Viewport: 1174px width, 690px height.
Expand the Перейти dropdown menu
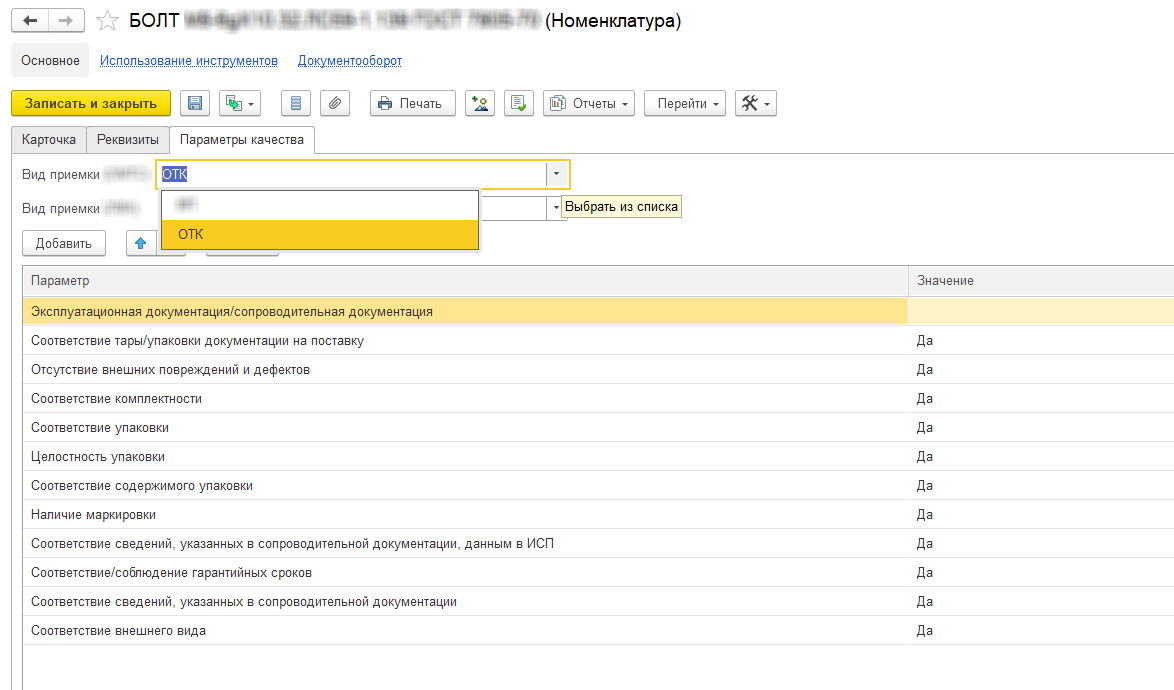coord(685,103)
